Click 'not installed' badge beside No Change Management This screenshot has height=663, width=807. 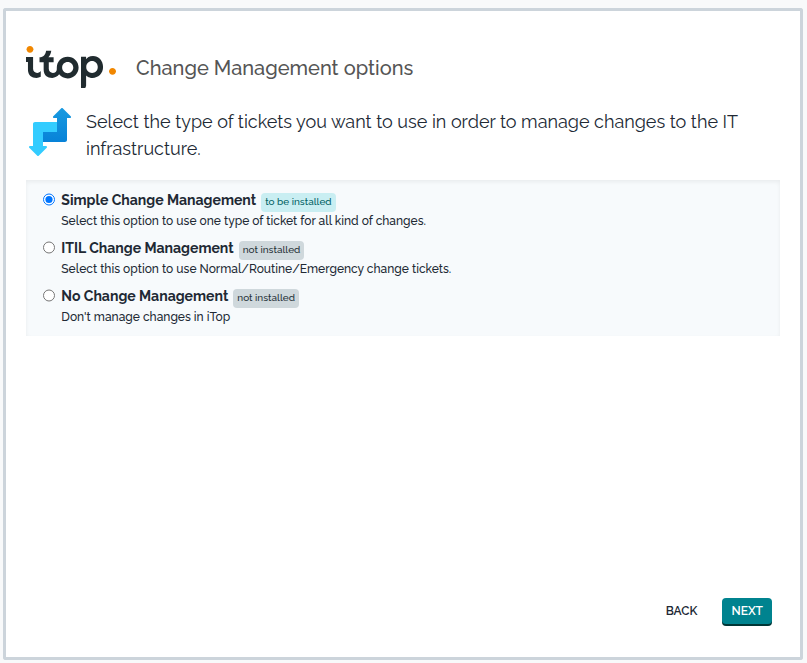pos(266,298)
